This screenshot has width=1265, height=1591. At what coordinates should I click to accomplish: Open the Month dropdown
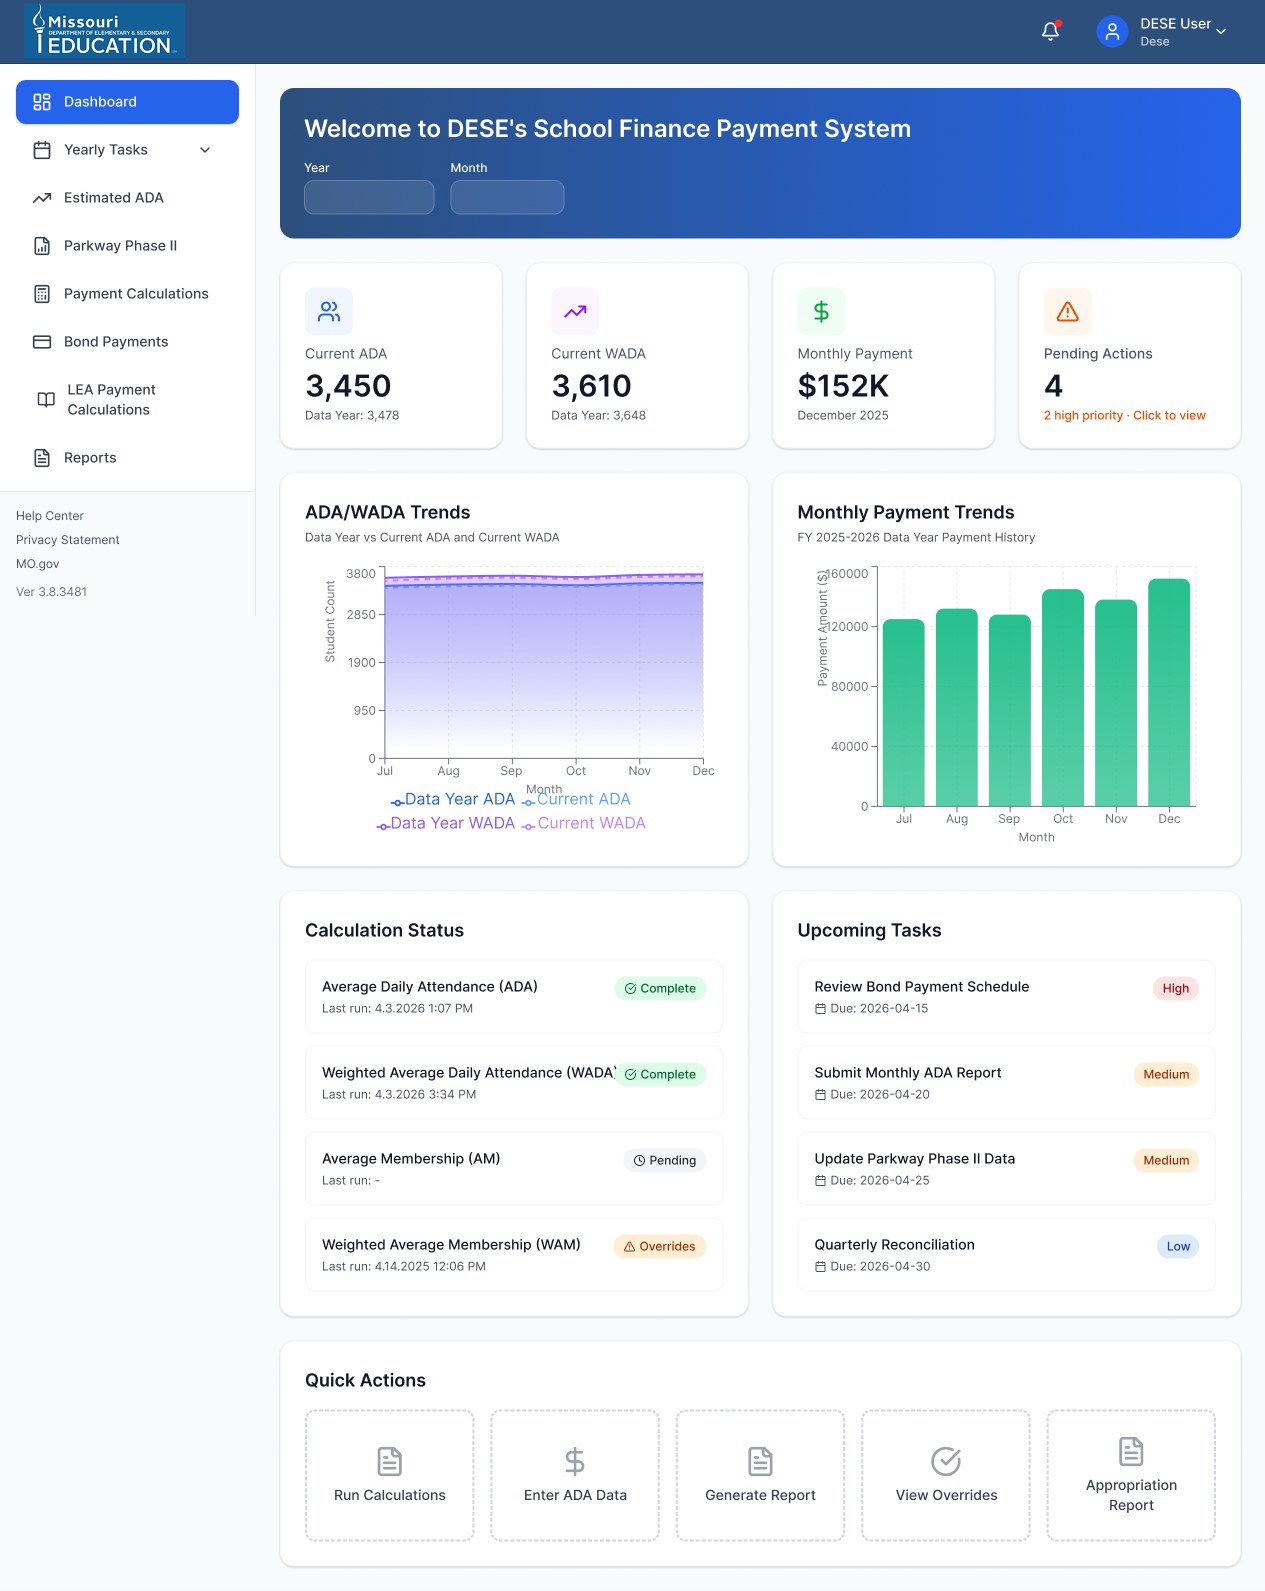[507, 197]
